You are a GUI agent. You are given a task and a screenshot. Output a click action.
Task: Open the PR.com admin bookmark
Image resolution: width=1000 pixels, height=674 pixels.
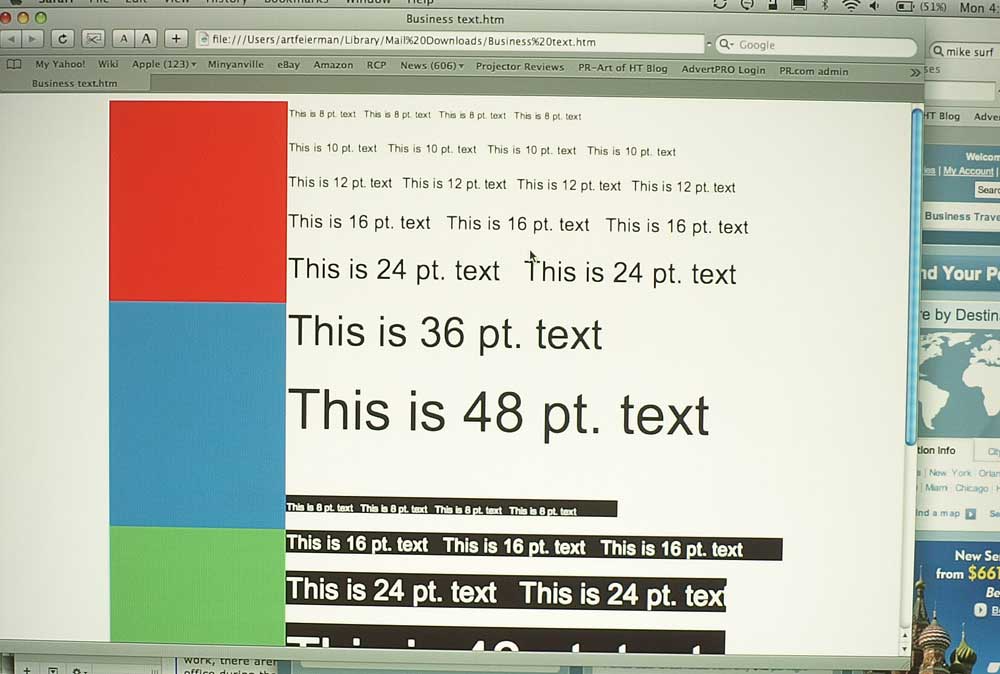coord(814,71)
